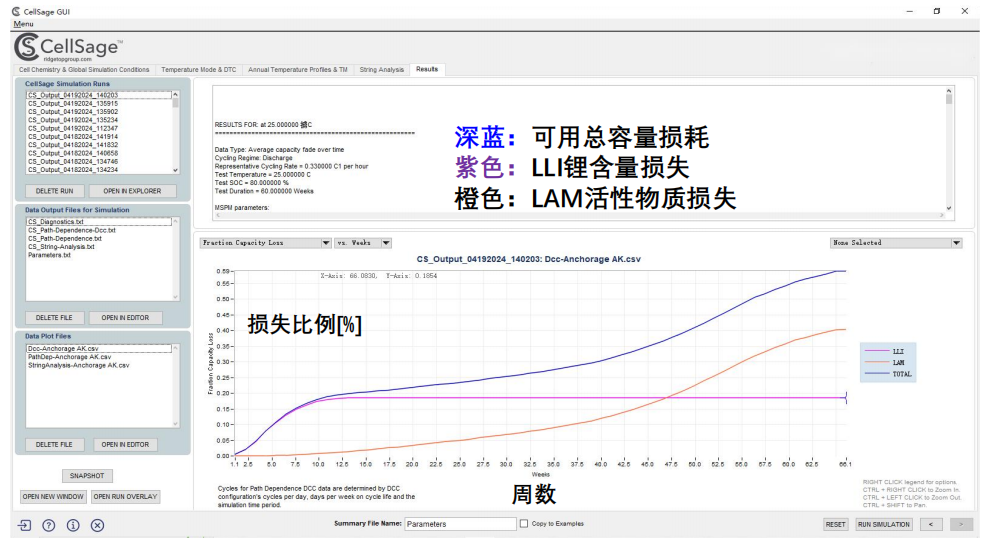Click OPEN IN EDITOR under Data Plot Files
Screen dimensions: 982x540
tap(125, 445)
